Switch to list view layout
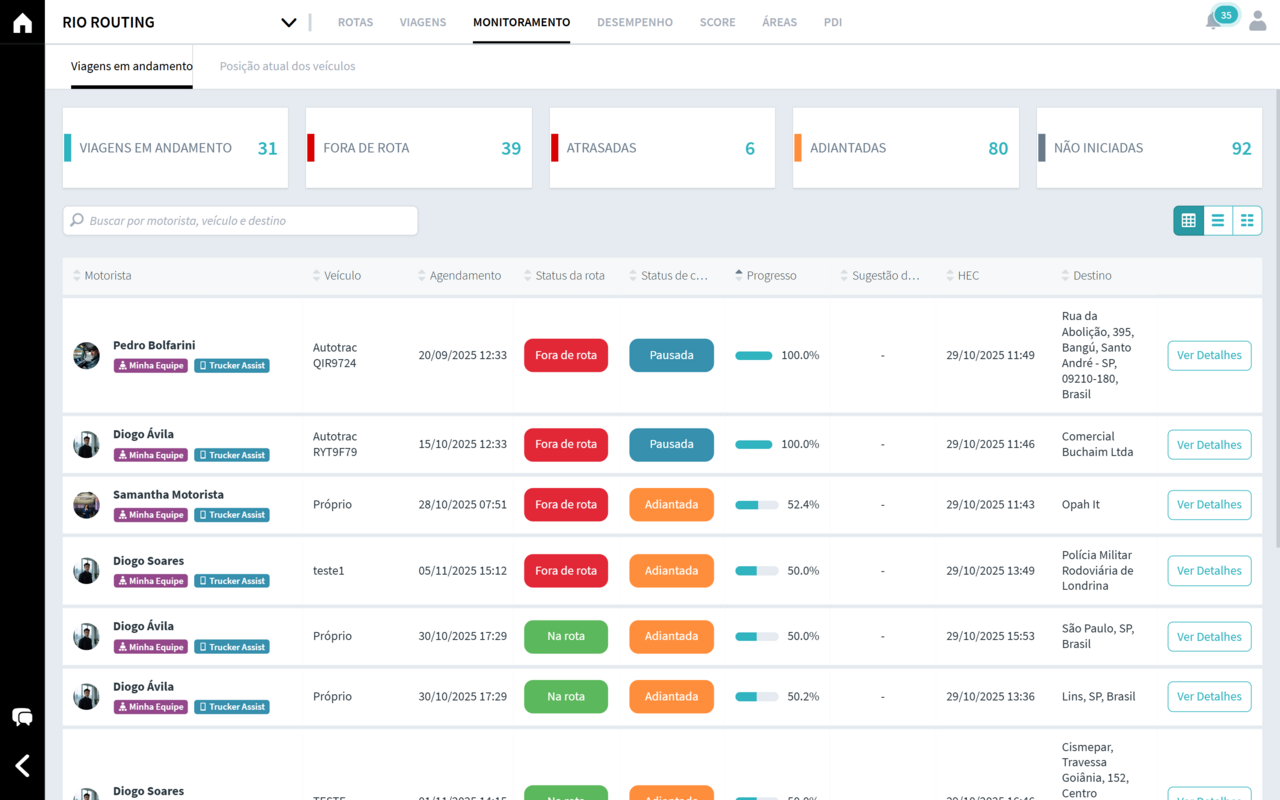 (1217, 221)
